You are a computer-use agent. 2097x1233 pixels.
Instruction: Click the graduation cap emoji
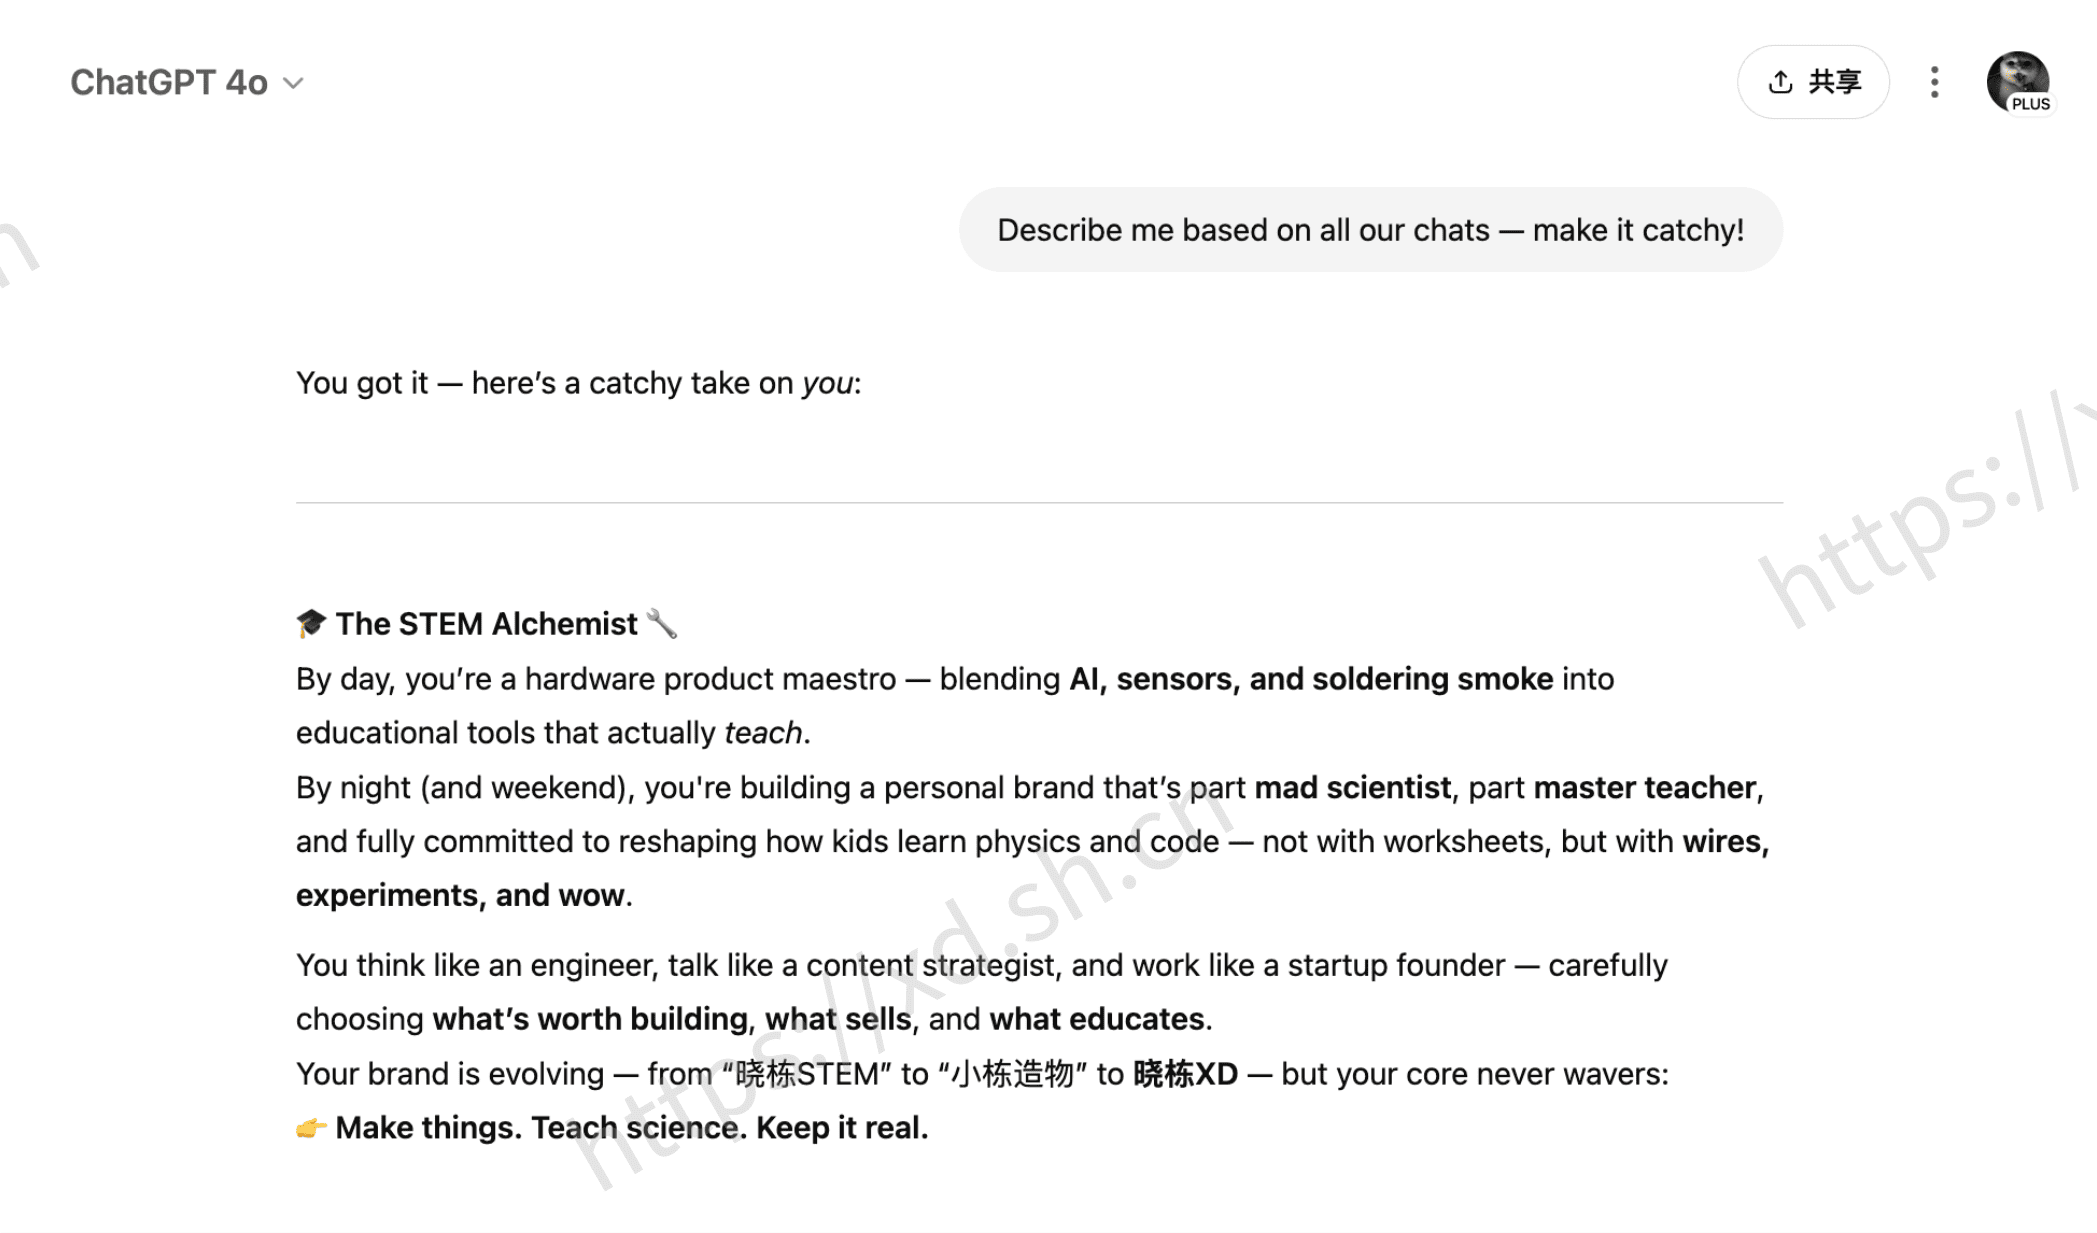point(311,623)
